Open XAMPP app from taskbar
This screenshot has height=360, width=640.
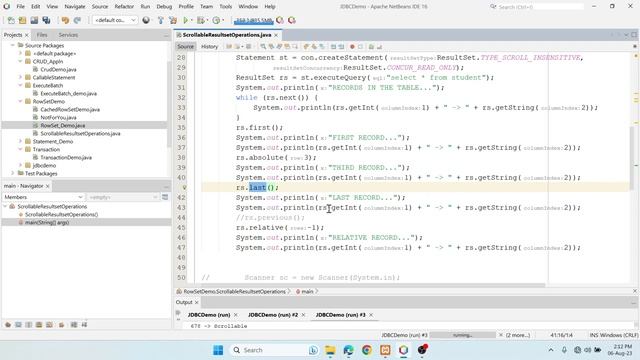[x=385, y=350]
